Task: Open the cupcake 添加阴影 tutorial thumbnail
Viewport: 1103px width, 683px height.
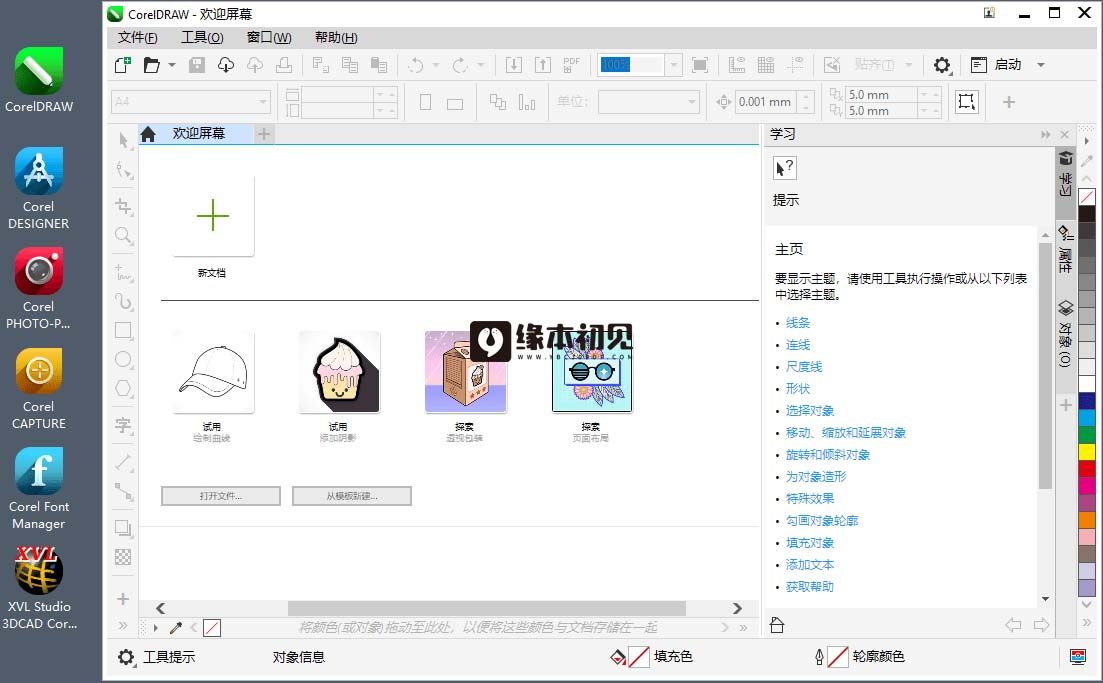Action: click(x=340, y=372)
